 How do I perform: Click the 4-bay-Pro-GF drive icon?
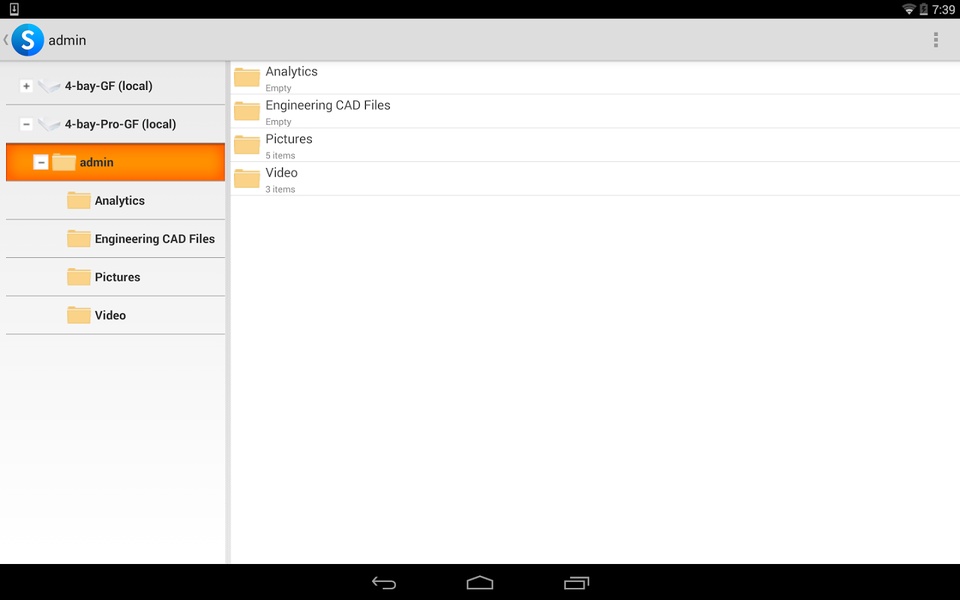(x=49, y=124)
